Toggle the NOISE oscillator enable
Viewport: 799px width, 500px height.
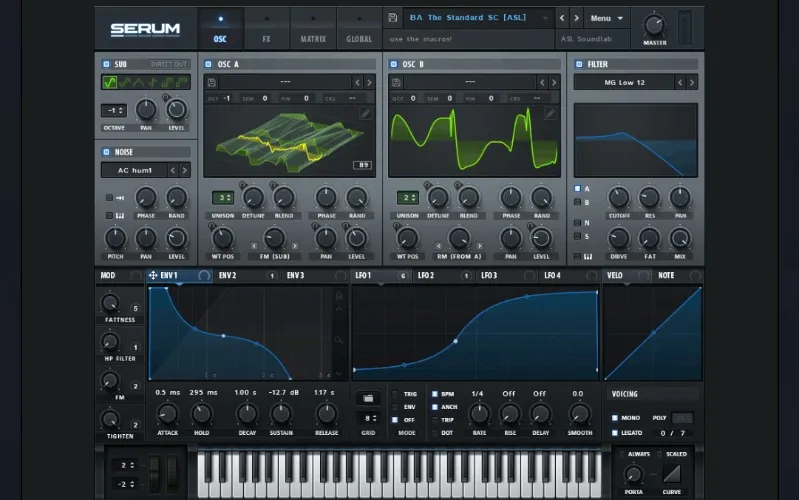(106, 152)
